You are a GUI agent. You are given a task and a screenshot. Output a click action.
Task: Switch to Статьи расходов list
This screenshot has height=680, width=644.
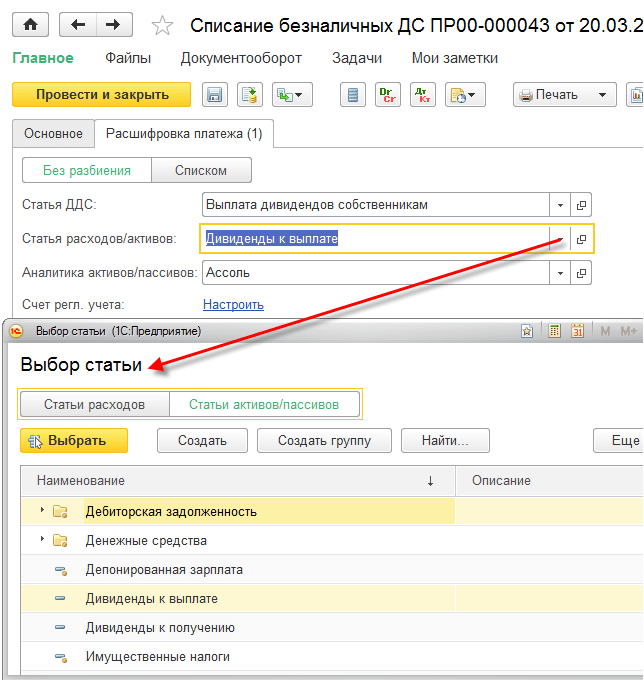point(95,405)
